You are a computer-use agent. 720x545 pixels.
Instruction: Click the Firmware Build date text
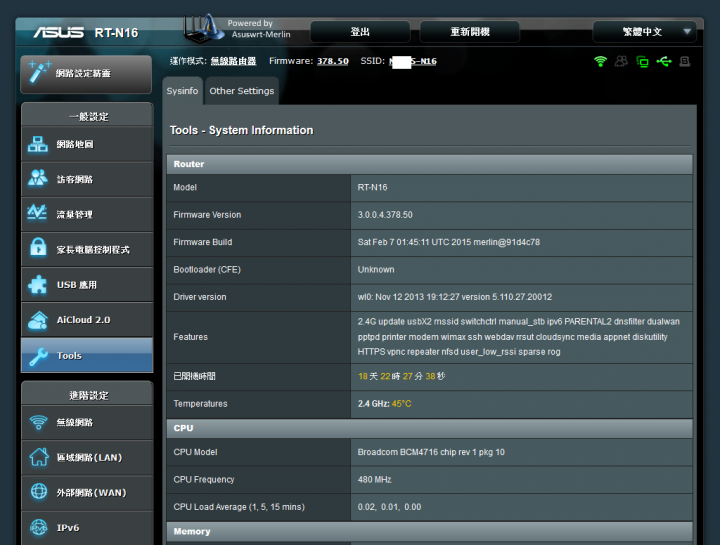pos(449,242)
